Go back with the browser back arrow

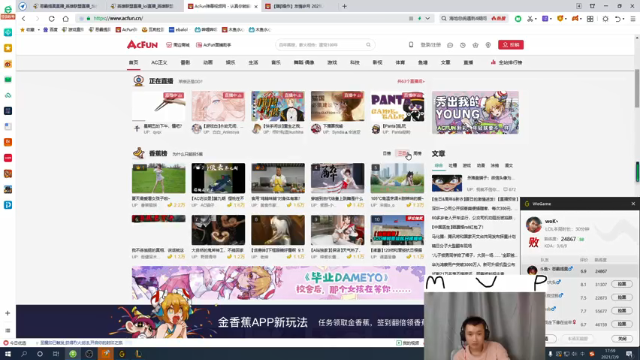24,18
